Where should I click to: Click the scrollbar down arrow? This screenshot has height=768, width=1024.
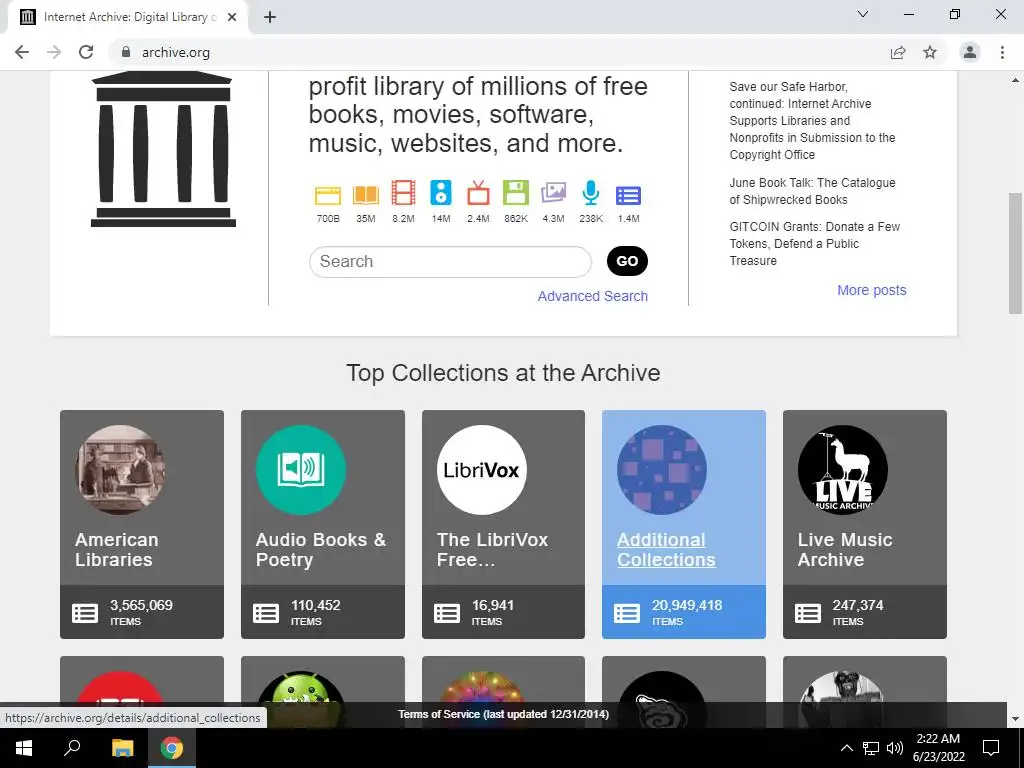tap(1015, 719)
